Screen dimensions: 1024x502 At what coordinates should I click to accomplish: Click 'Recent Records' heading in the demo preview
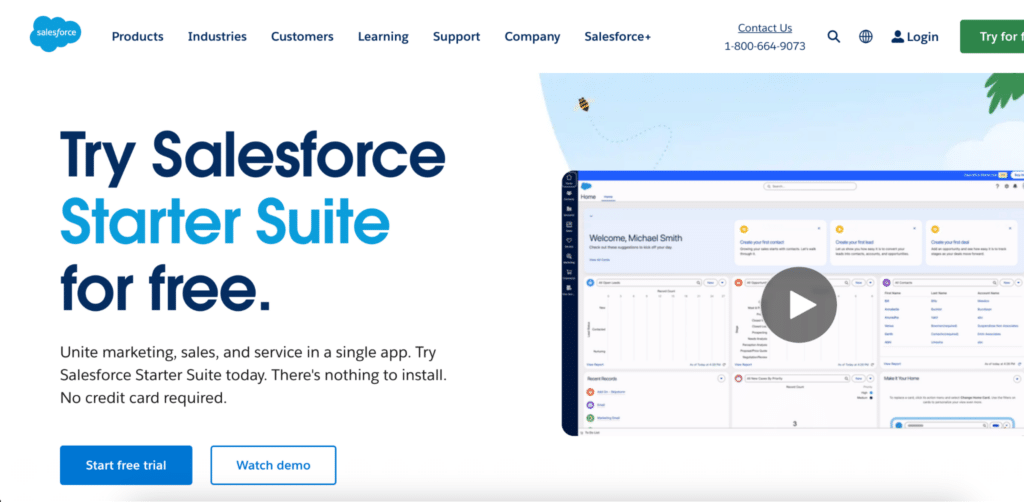coord(601,379)
